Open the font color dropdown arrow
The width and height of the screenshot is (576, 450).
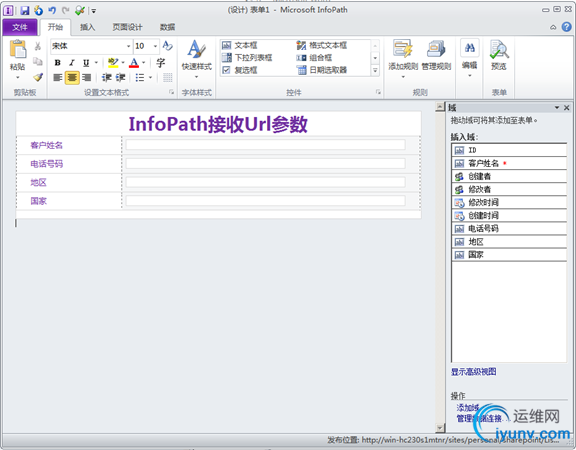144,63
